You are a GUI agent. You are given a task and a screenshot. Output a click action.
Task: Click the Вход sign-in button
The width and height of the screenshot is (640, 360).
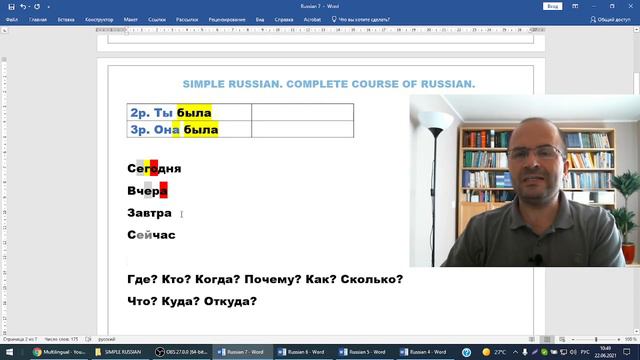553,7
